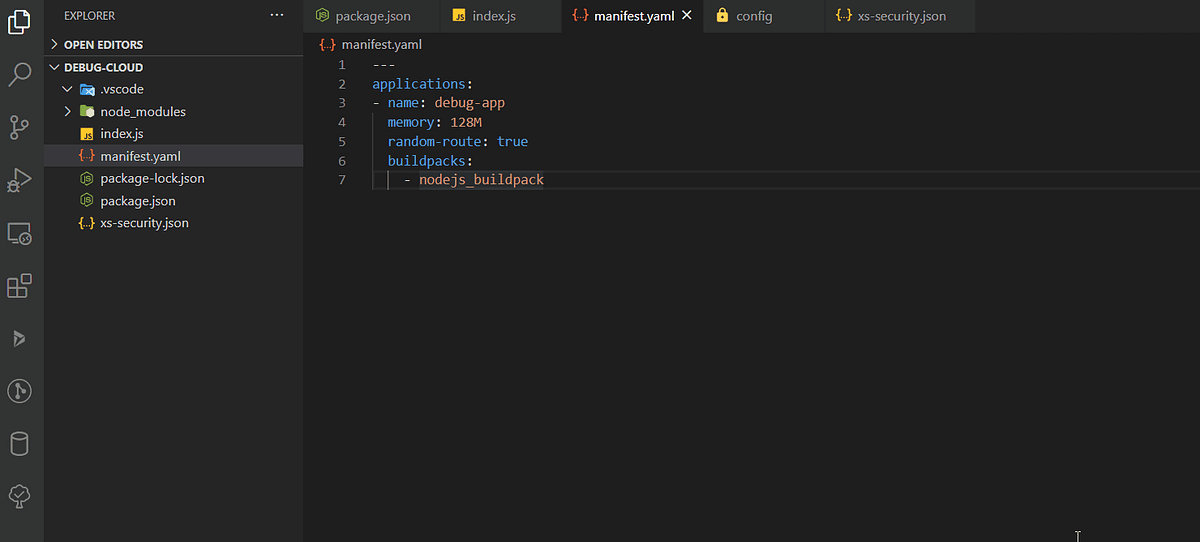Open the Search view icon
1200x542 pixels.
tap(20, 74)
